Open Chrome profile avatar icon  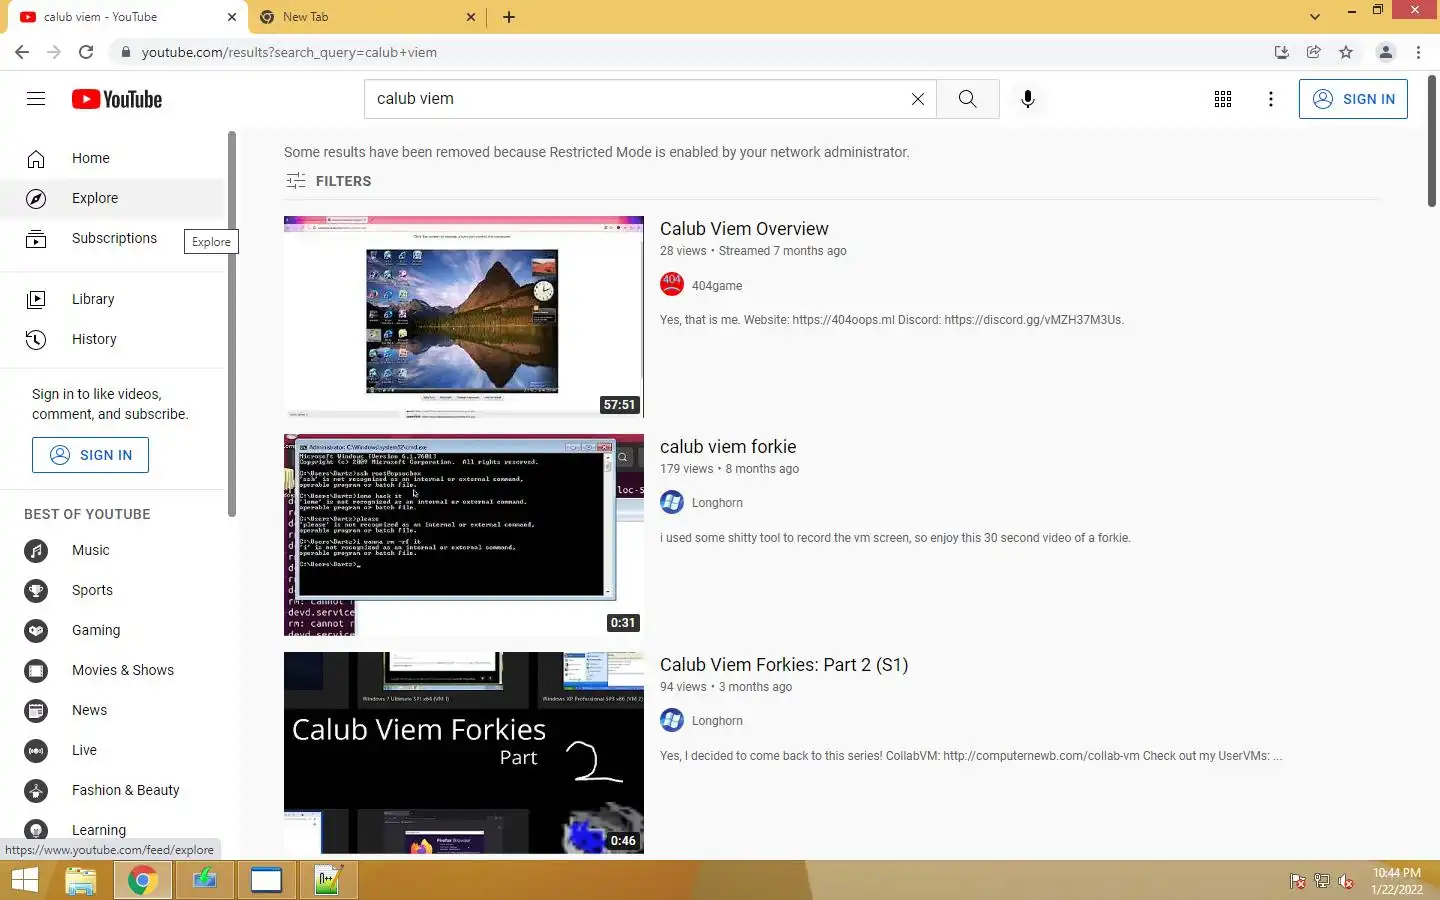point(1385,52)
